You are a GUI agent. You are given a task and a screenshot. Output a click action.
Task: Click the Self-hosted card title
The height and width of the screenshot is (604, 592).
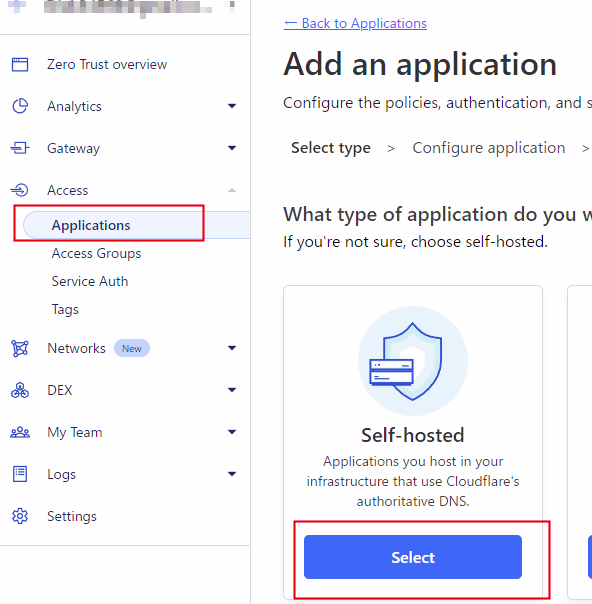click(413, 435)
